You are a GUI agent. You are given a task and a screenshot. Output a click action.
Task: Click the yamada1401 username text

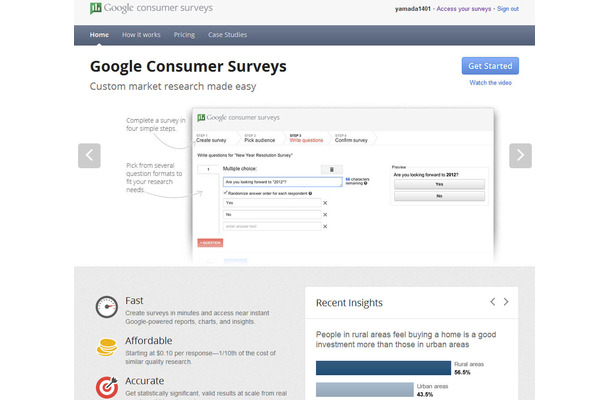[413, 9]
